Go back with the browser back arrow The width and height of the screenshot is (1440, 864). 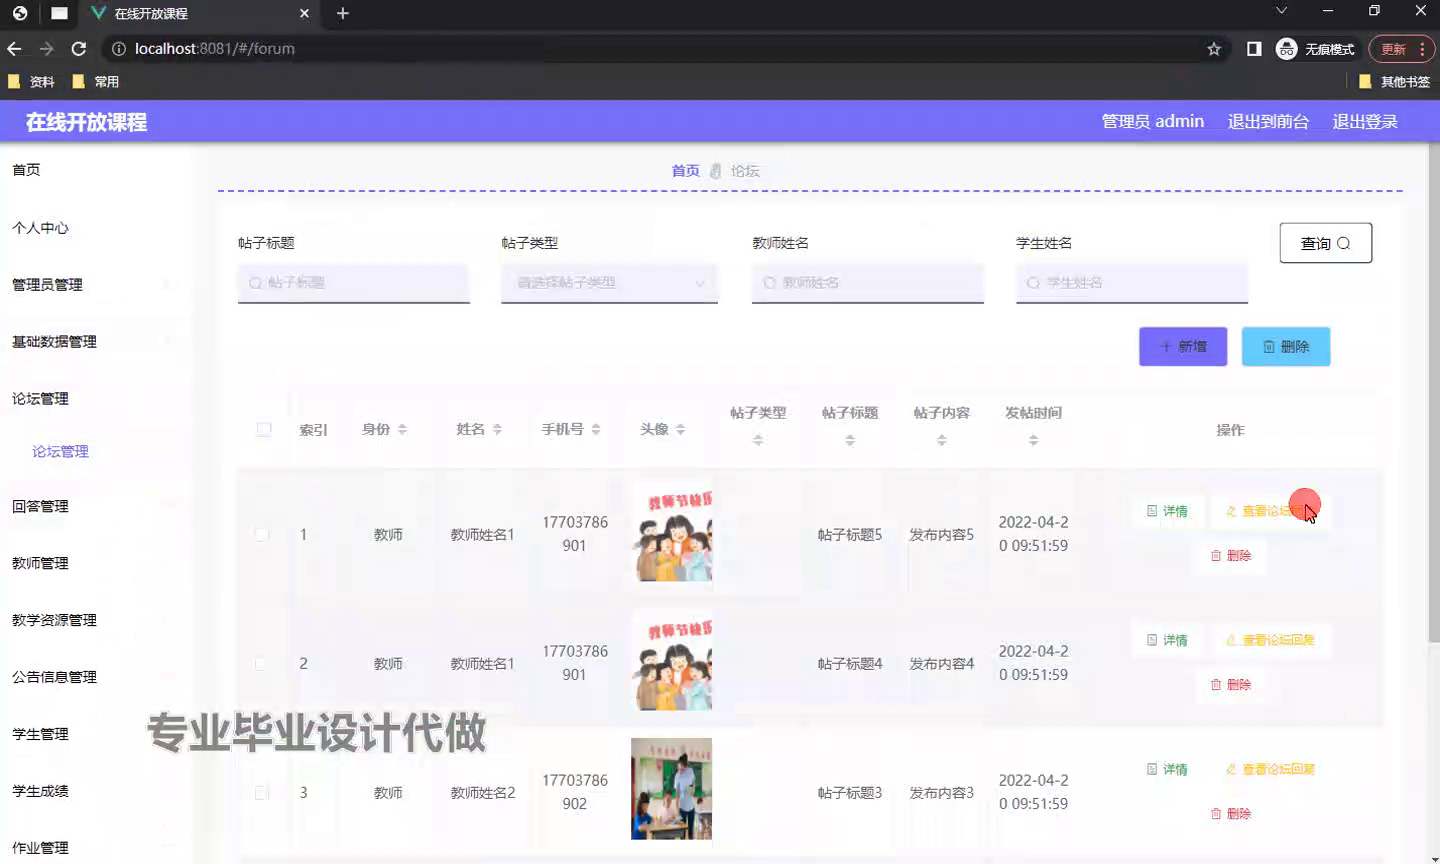(x=14, y=48)
